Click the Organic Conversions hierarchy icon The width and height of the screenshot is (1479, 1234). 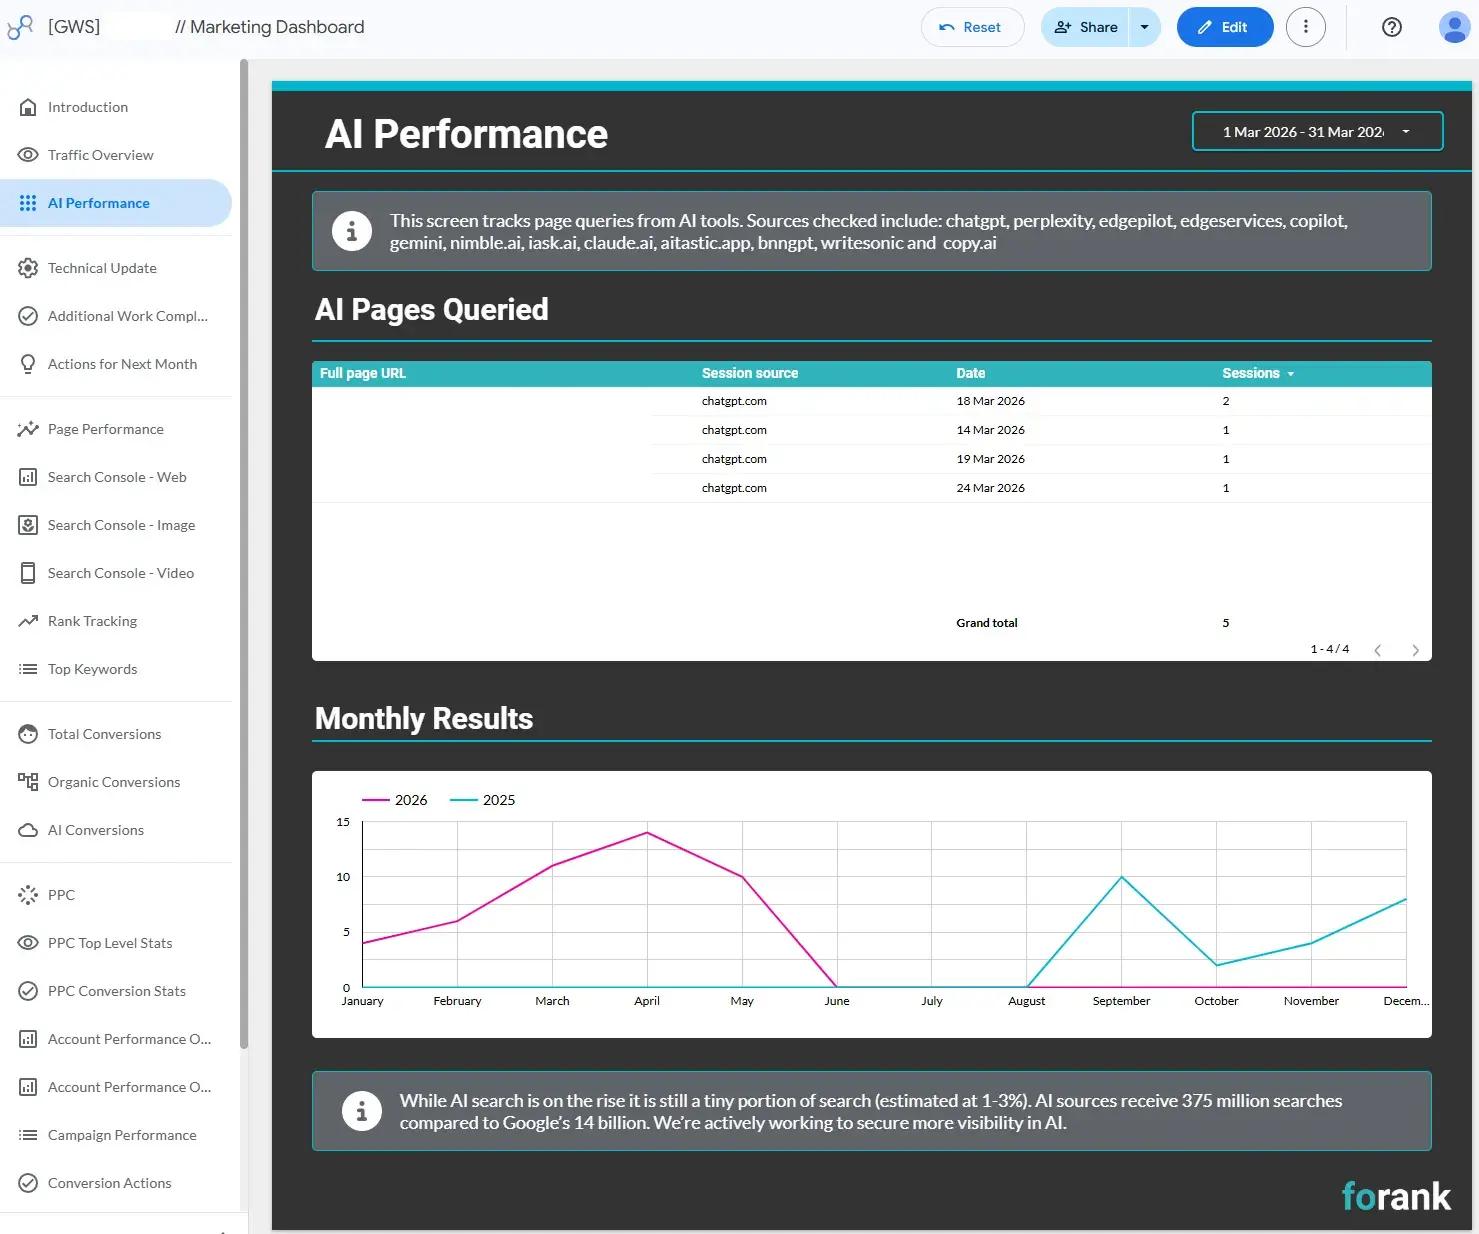(x=28, y=782)
